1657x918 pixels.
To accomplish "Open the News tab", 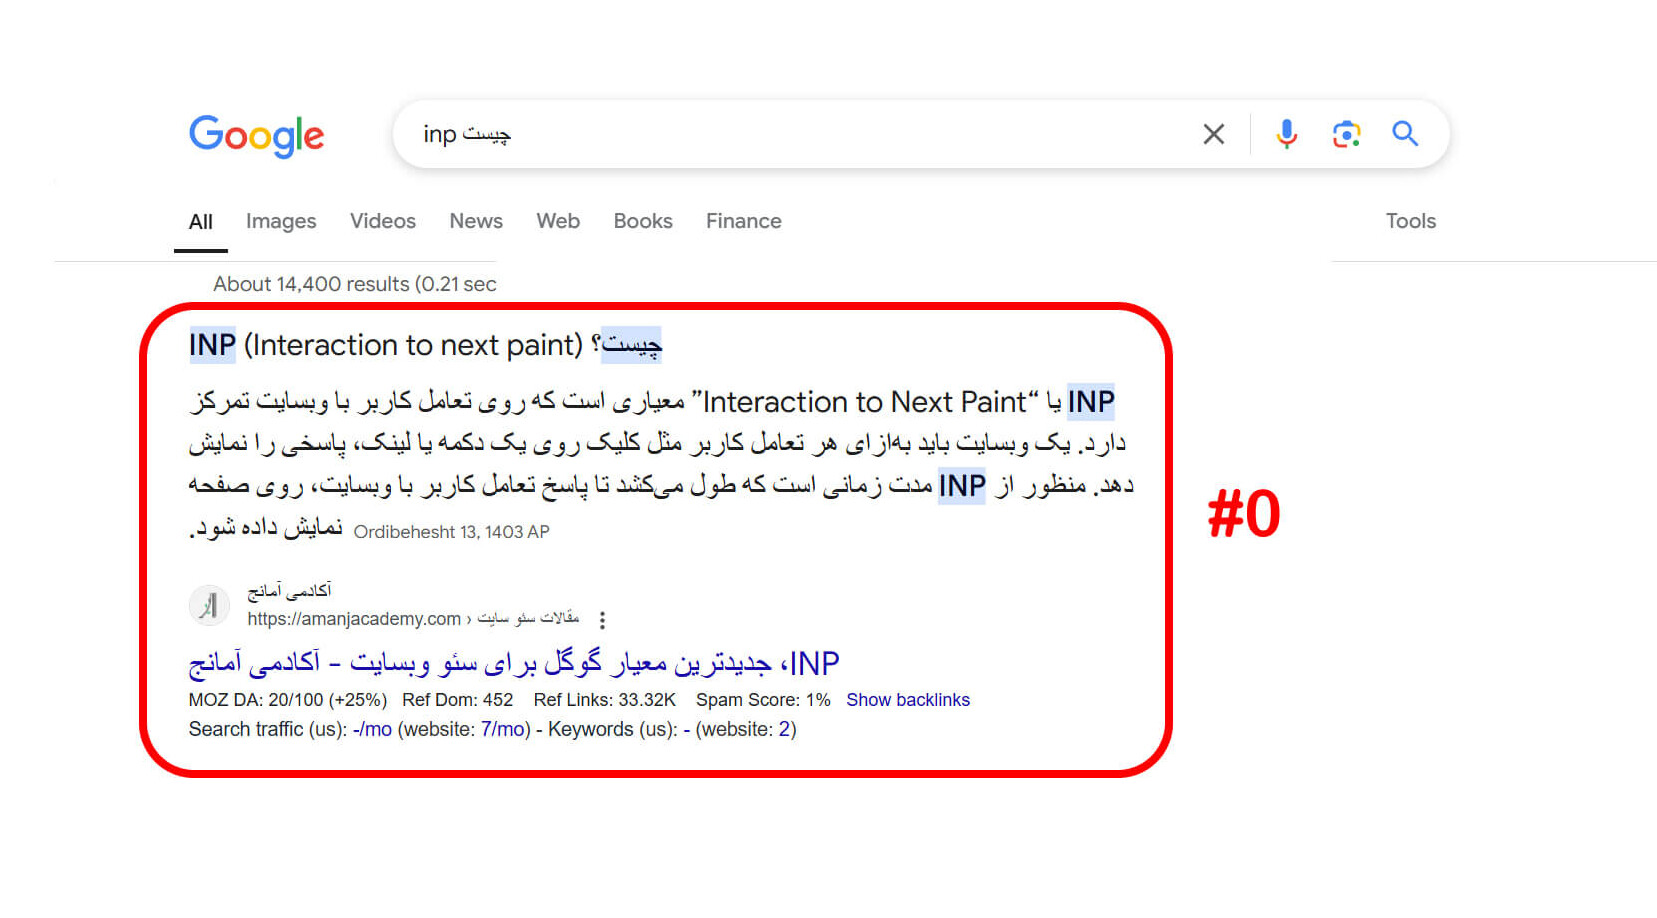I will pos(476,221).
